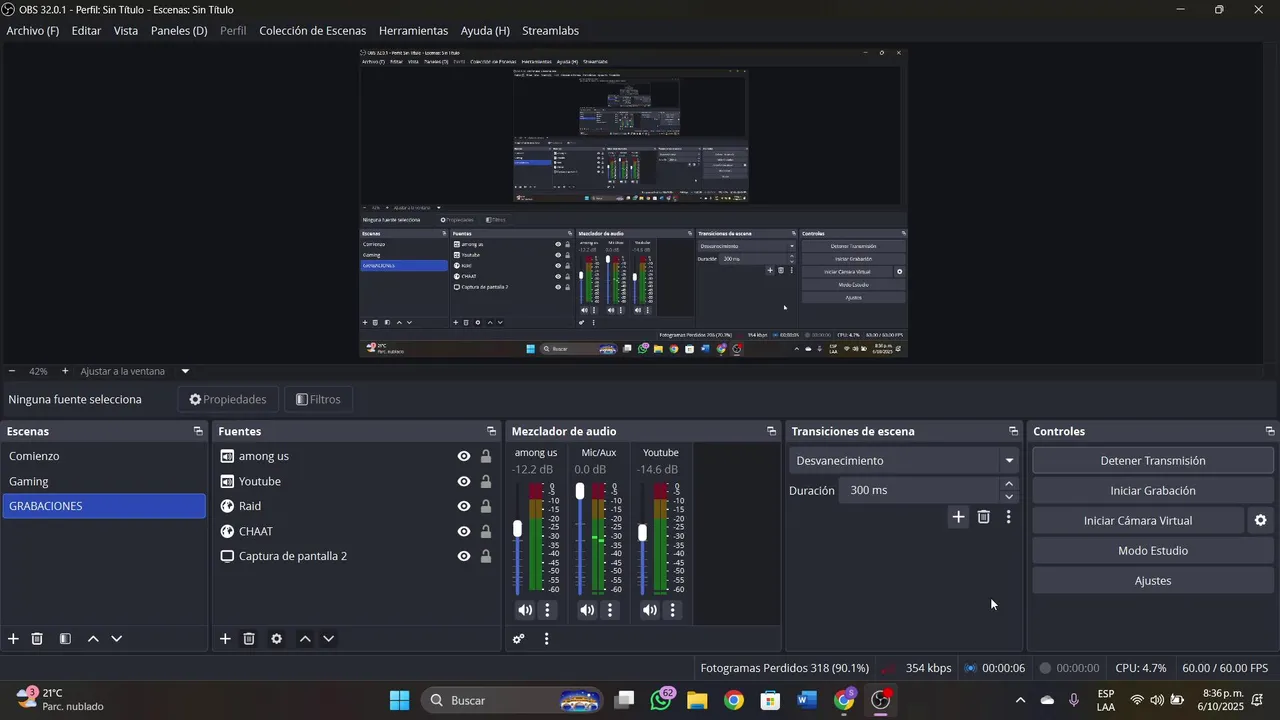Click Iniciar Grabación button

point(1153,491)
